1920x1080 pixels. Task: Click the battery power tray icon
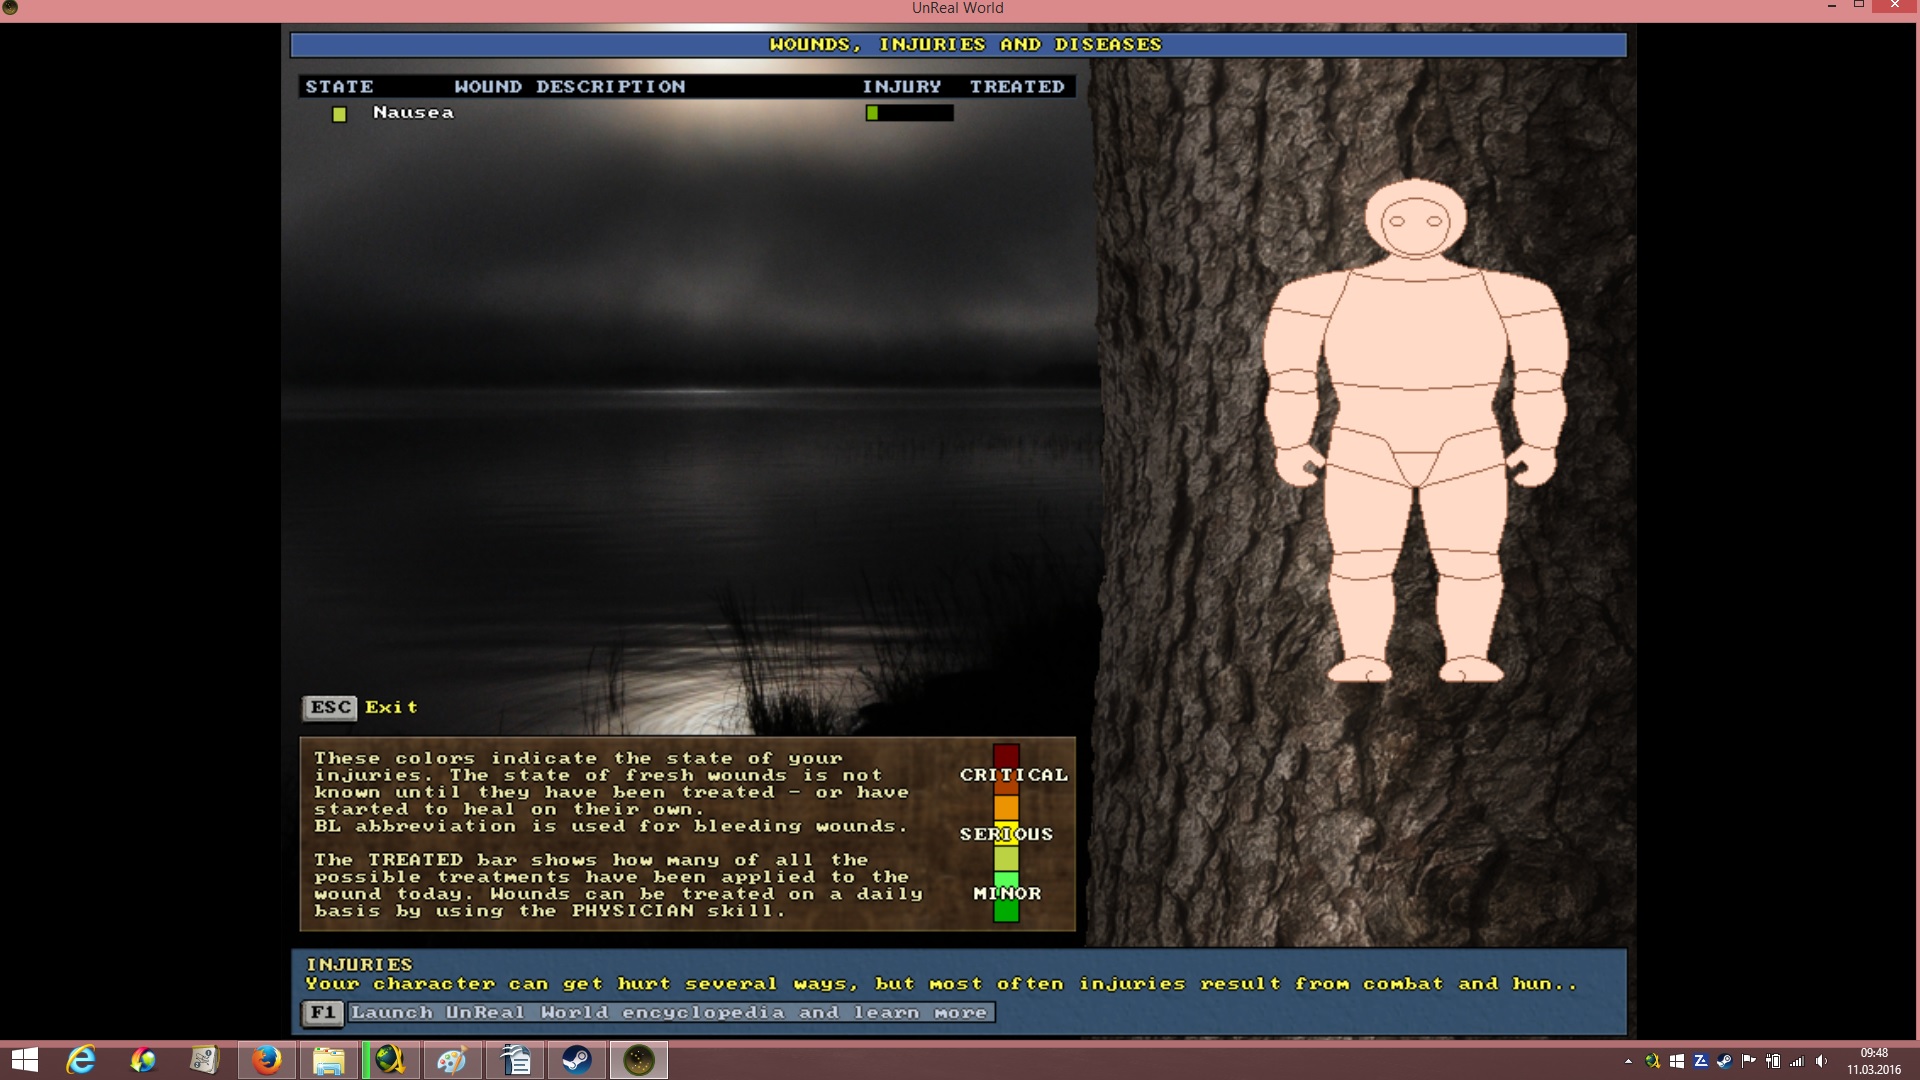click(x=1773, y=1061)
